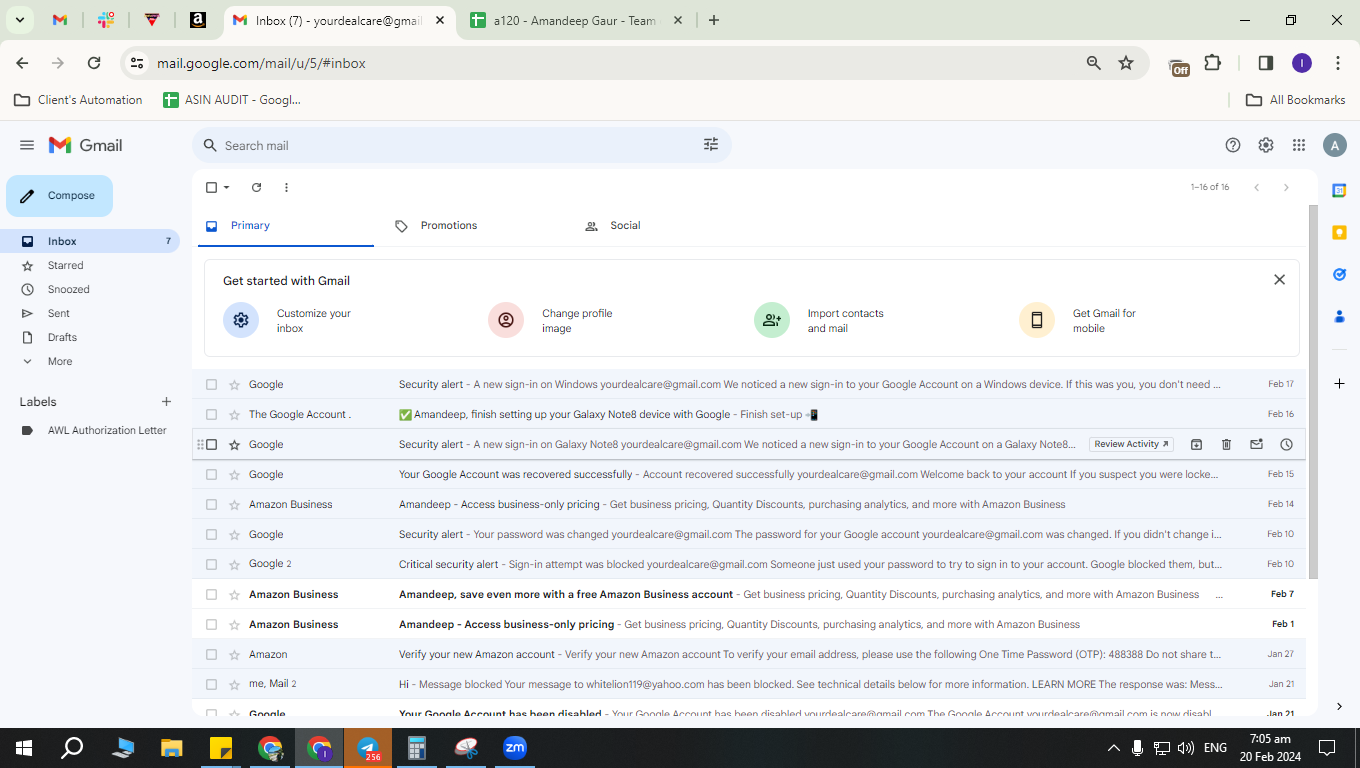Open Gmail Support help icon

pyautogui.click(x=1233, y=145)
